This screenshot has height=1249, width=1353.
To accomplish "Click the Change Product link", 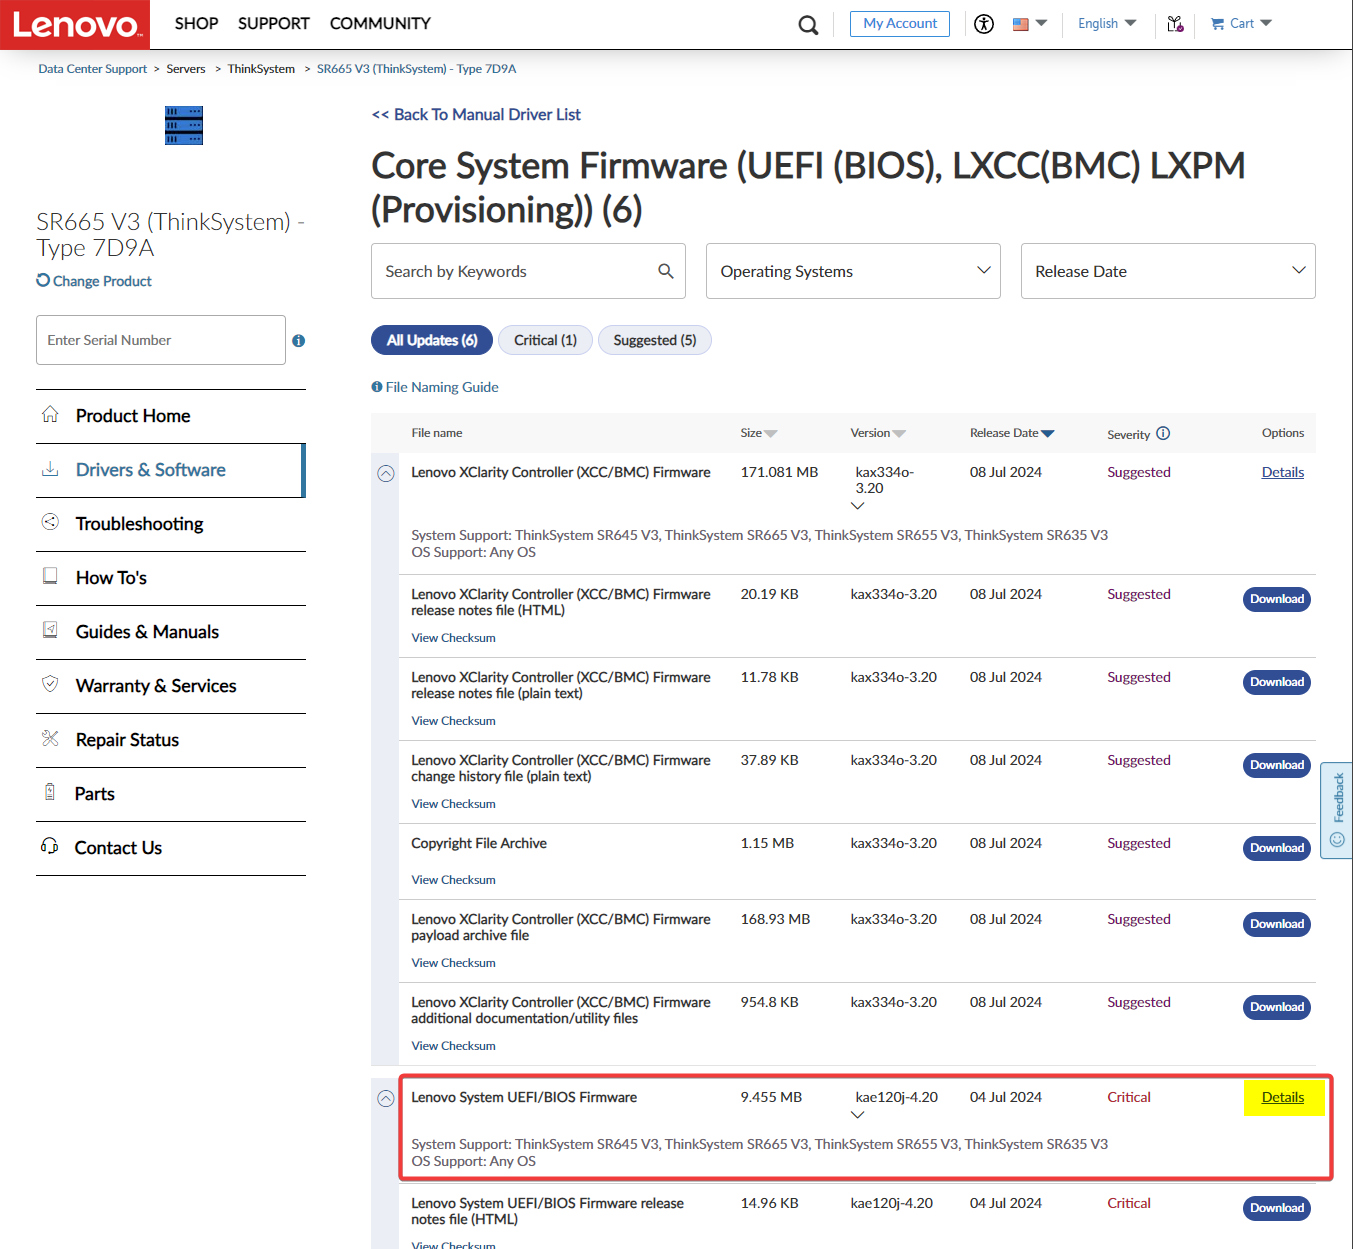I will [x=102, y=281].
